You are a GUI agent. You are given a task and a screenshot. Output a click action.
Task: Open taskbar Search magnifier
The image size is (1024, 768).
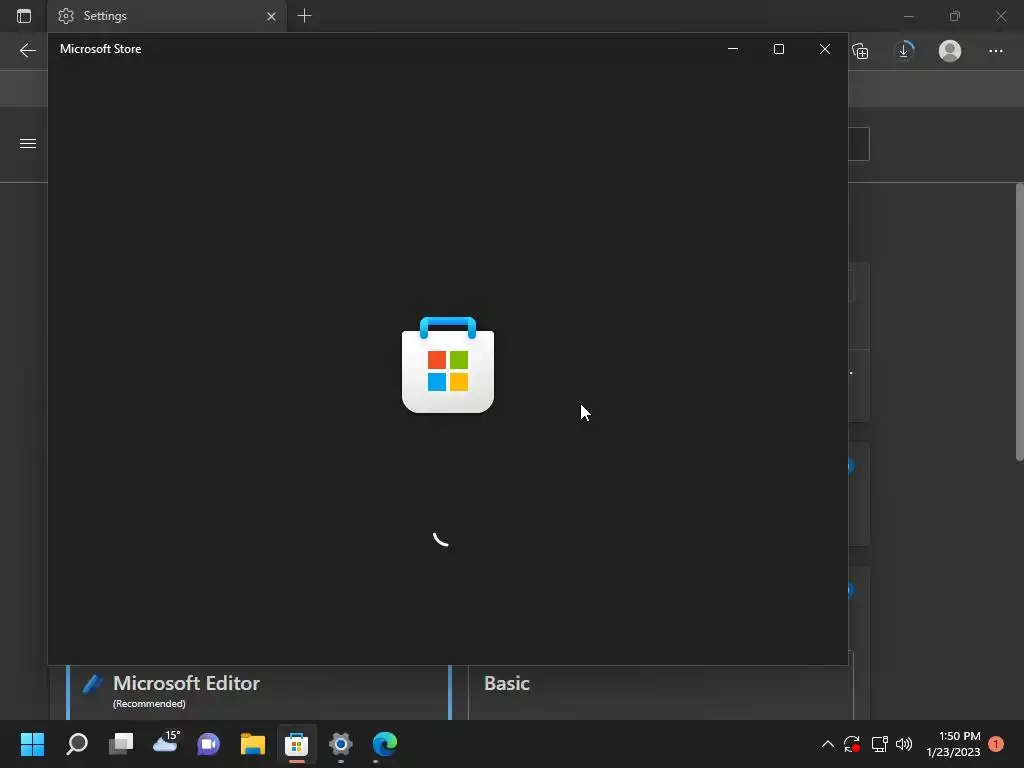pyautogui.click(x=77, y=744)
